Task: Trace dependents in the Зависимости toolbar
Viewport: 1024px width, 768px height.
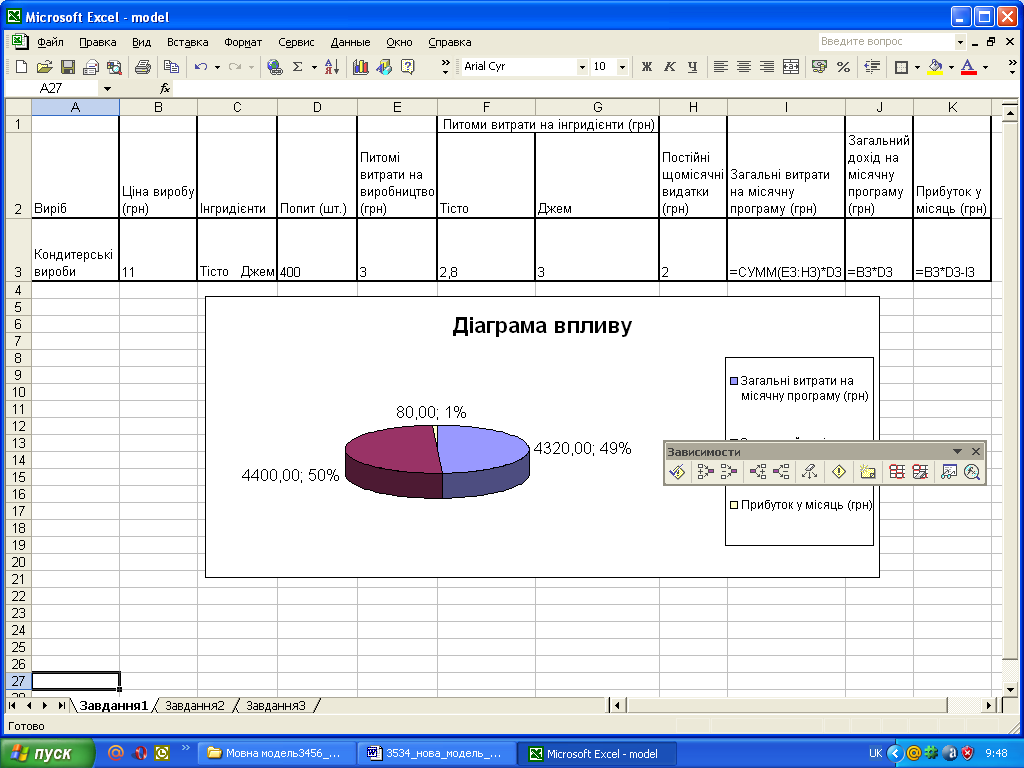Action: [758, 472]
